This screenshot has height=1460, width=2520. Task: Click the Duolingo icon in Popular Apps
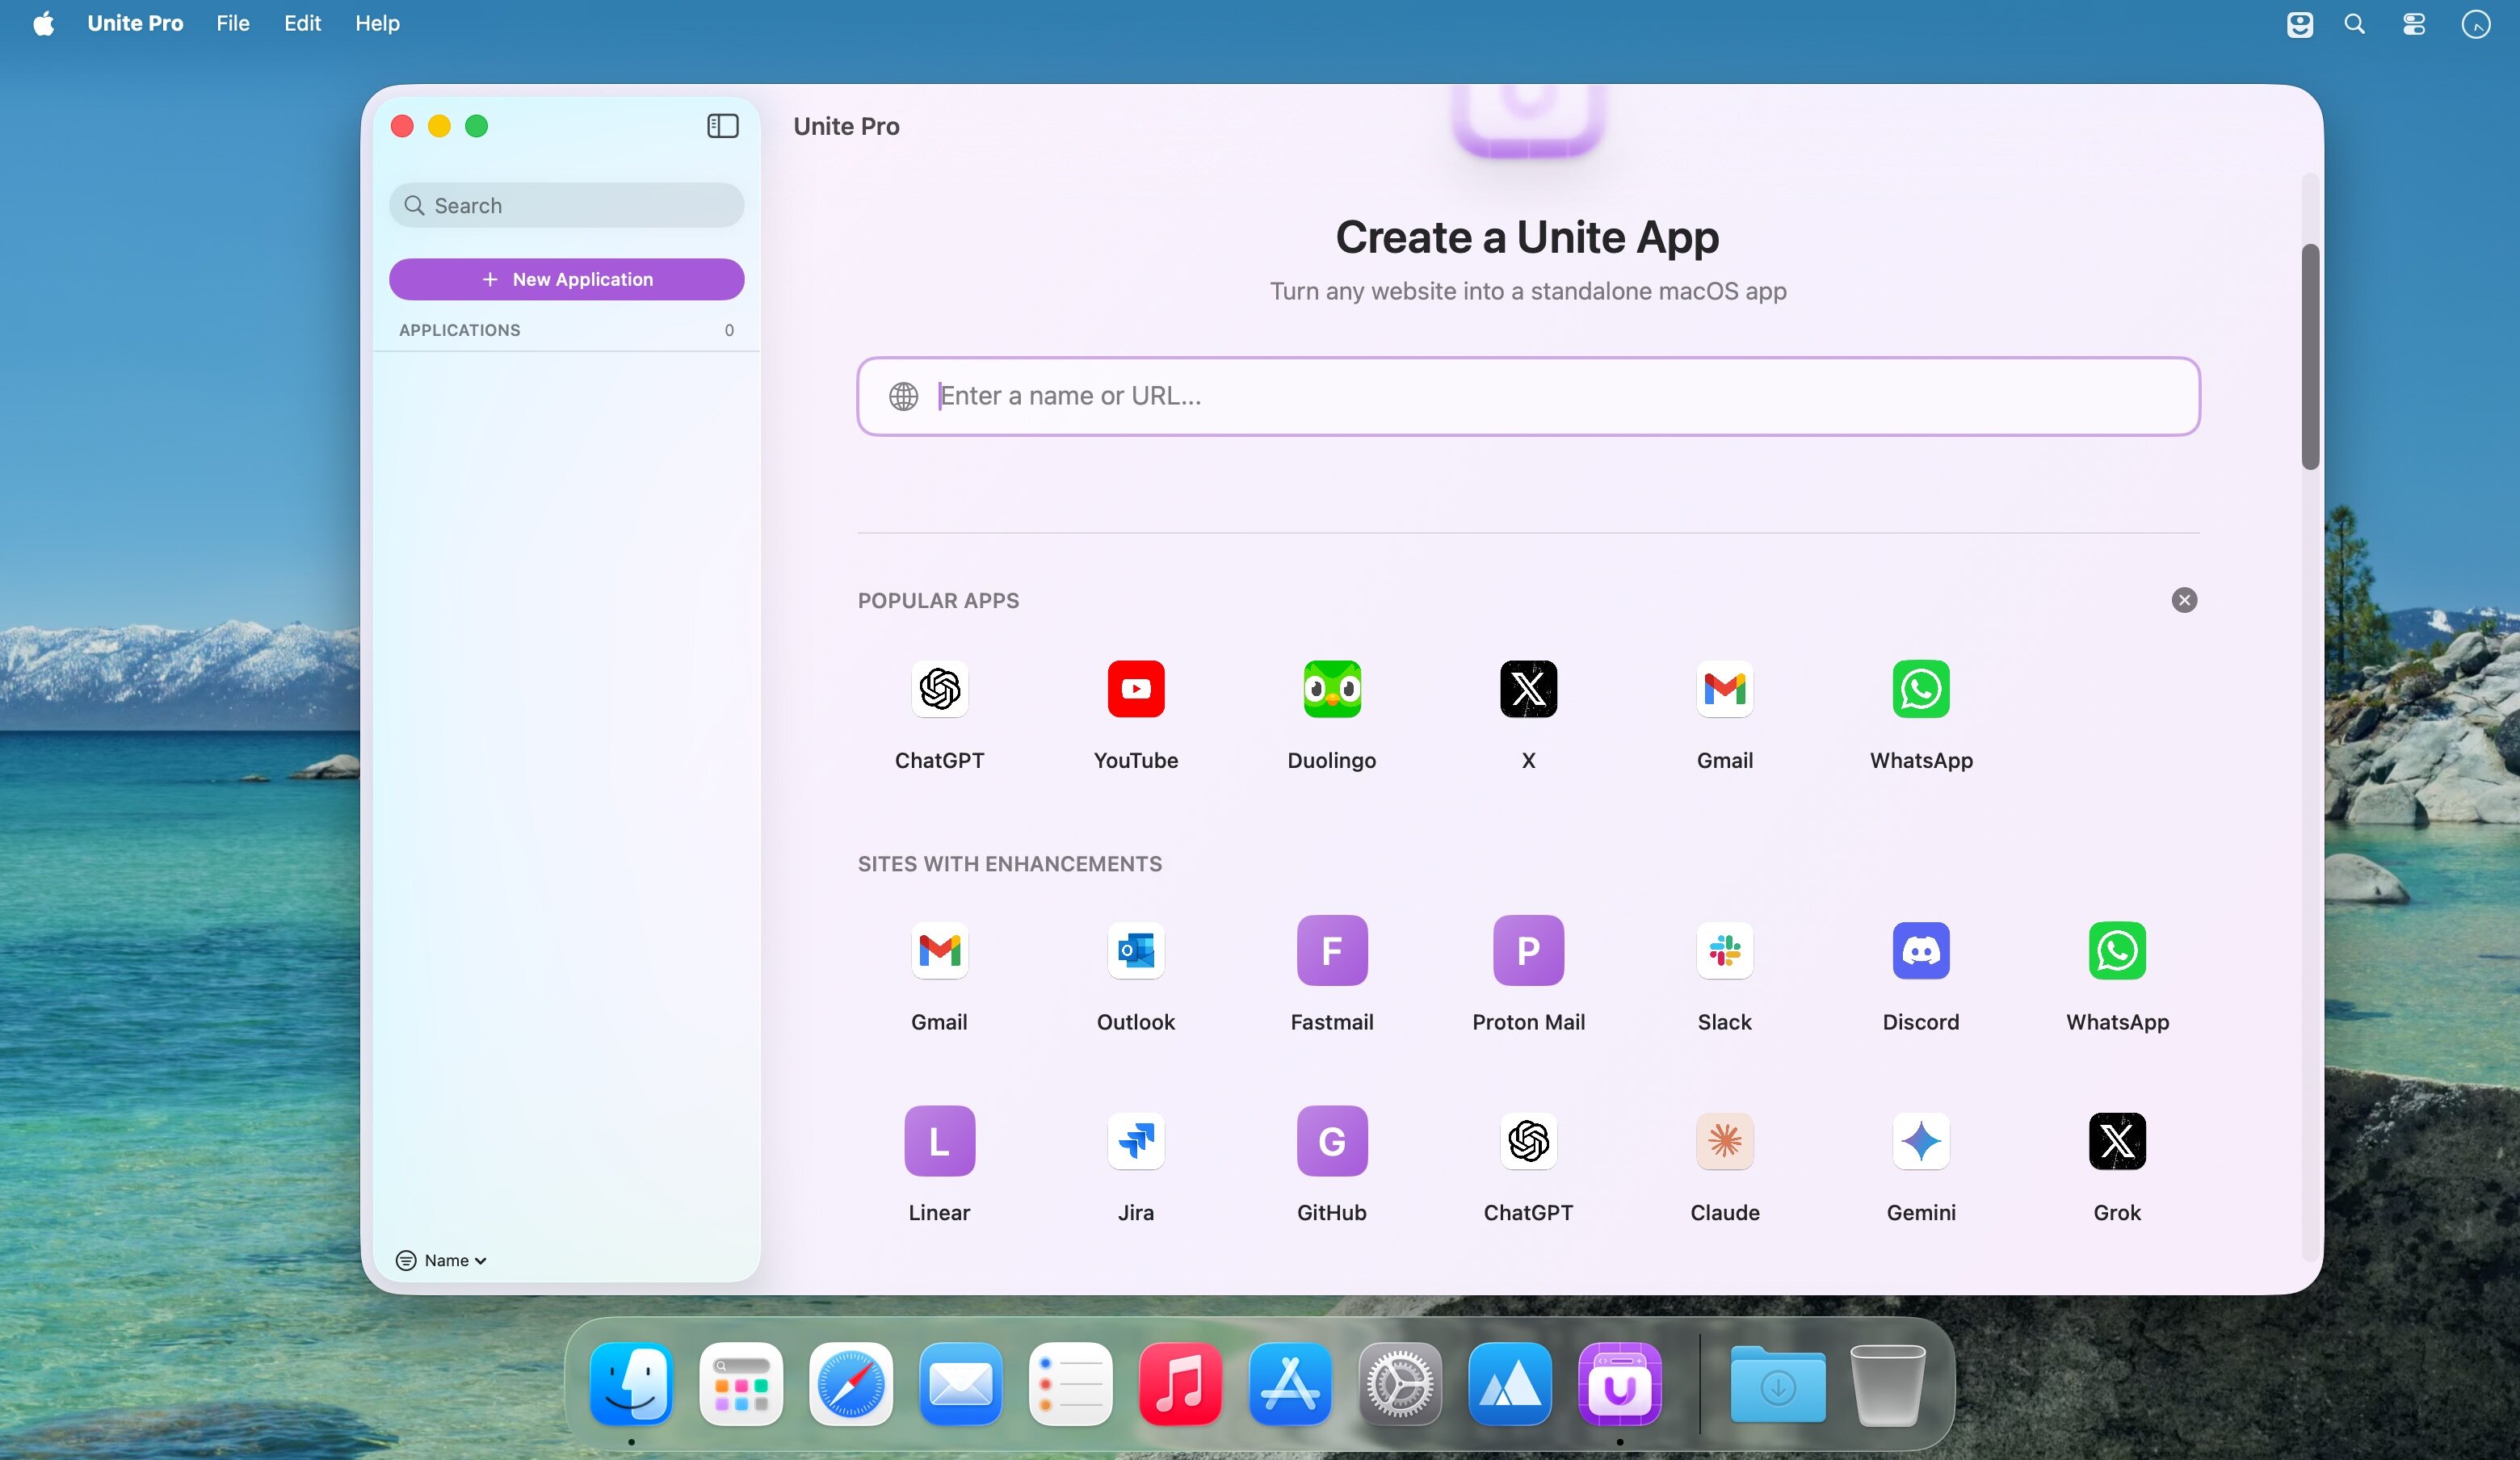click(x=1331, y=689)
